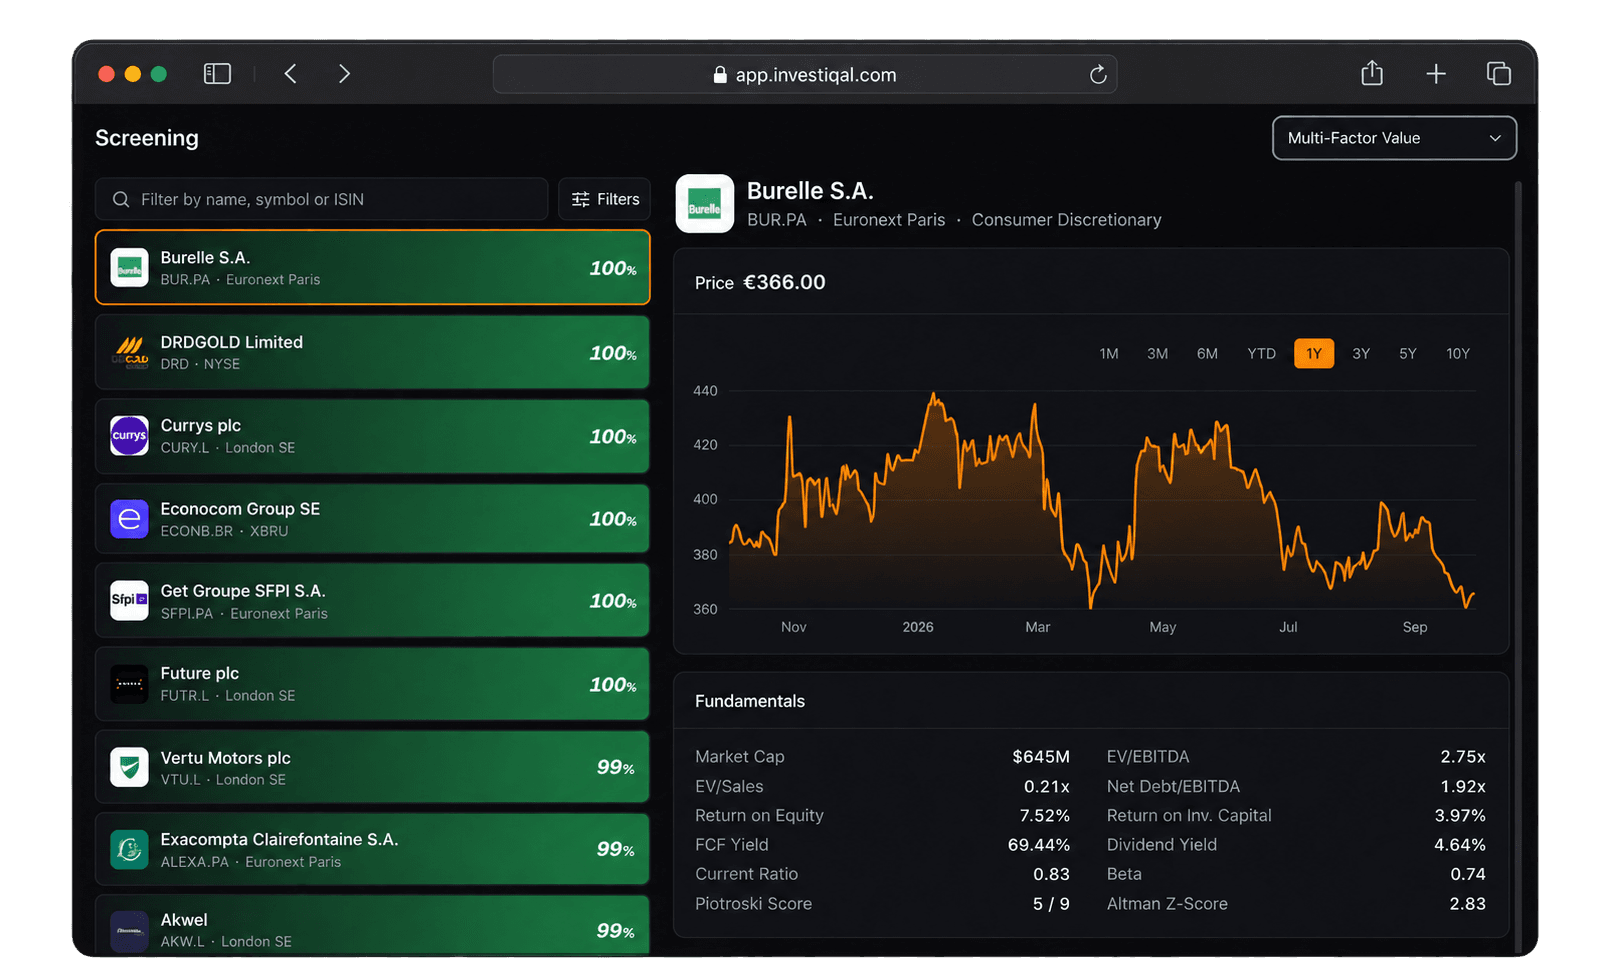Click the EV/Sales value 0.21x

(x=1047, y=787)
